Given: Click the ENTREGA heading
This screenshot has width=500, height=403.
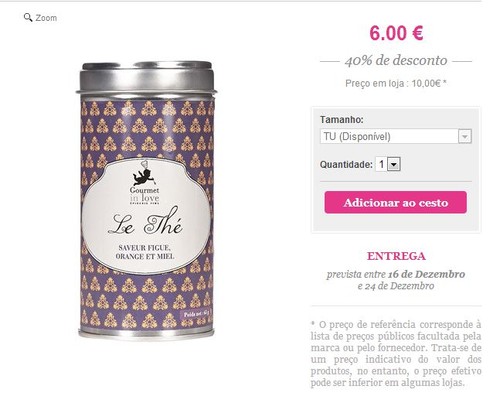Looking at the screenshot, I should 396,256.
